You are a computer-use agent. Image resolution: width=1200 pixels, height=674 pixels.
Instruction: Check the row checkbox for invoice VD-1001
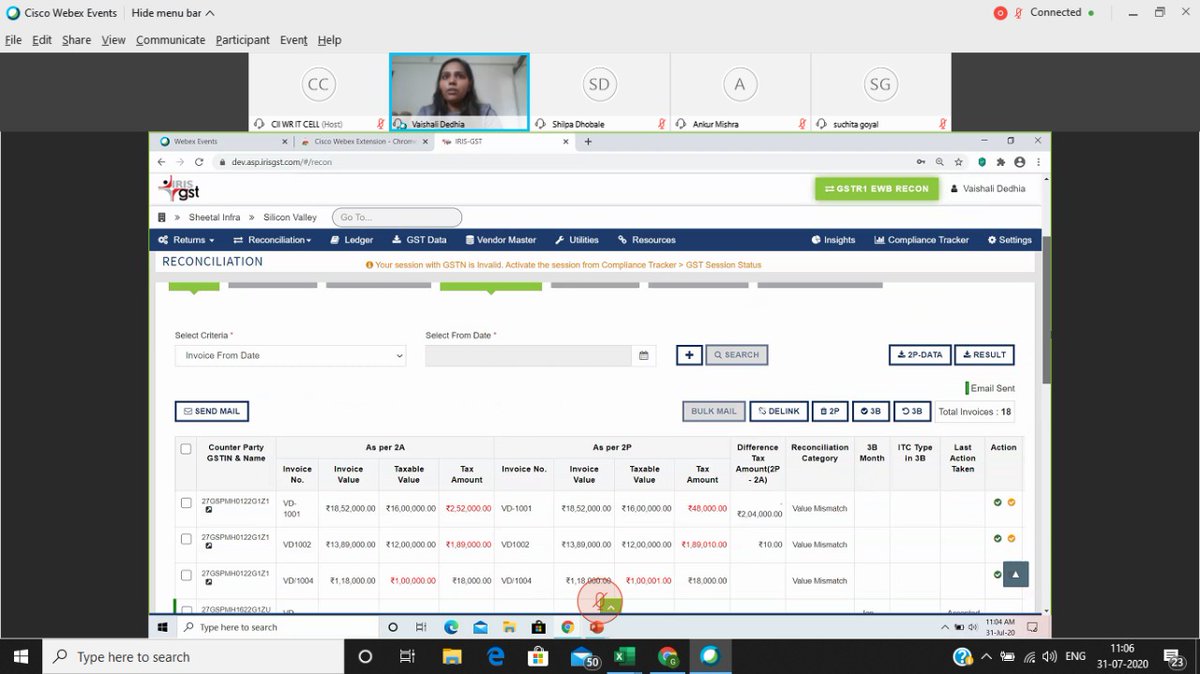pyautogui.click(x=186, y=503)
